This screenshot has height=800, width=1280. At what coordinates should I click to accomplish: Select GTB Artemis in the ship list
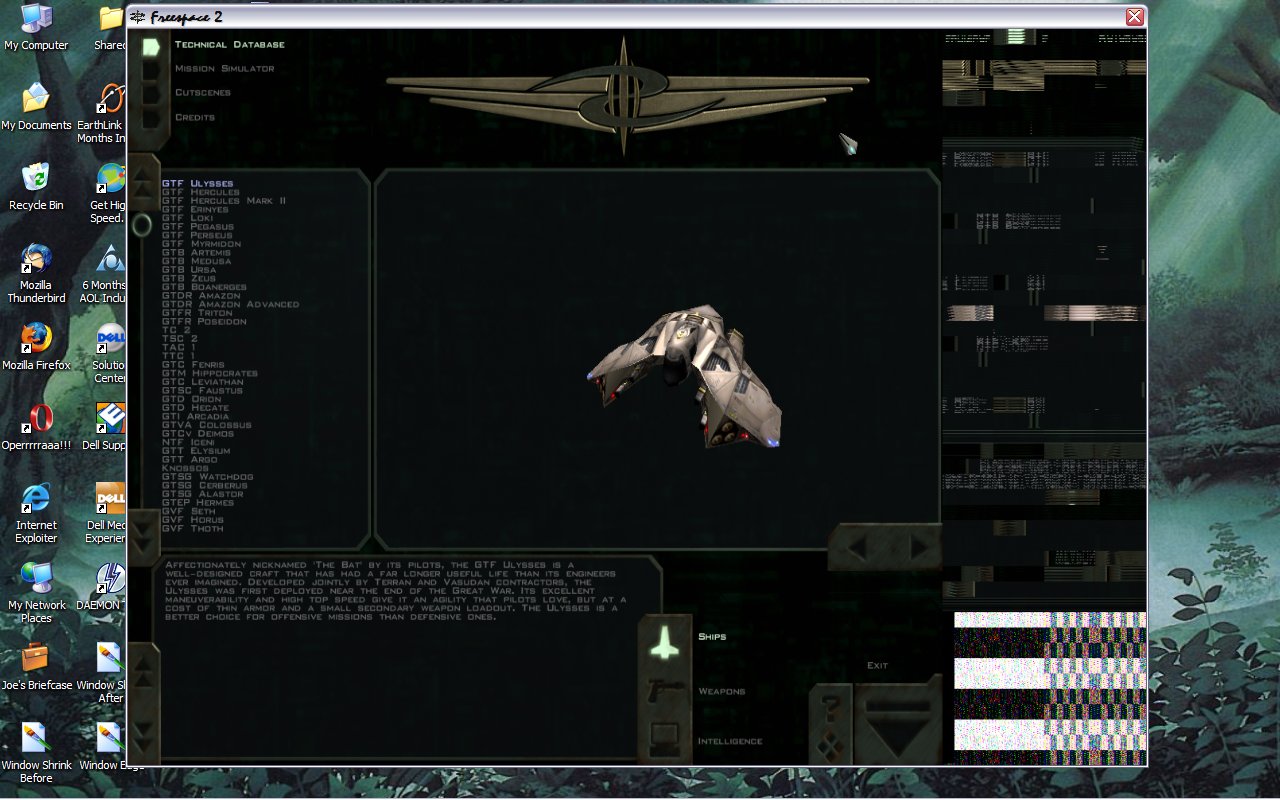(196, 253)
